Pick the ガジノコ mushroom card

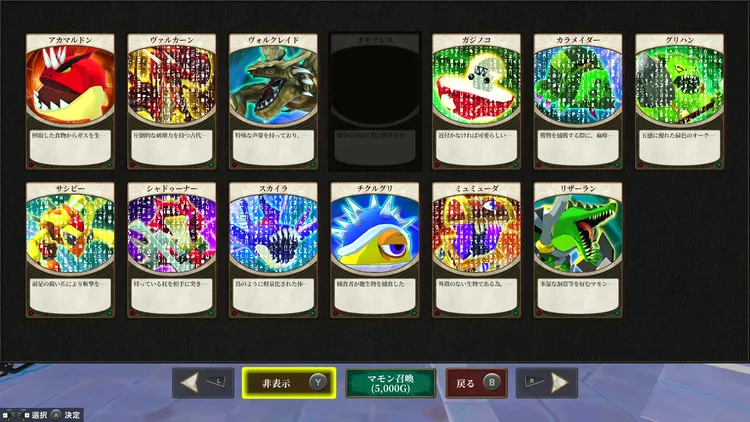[476, 101]
